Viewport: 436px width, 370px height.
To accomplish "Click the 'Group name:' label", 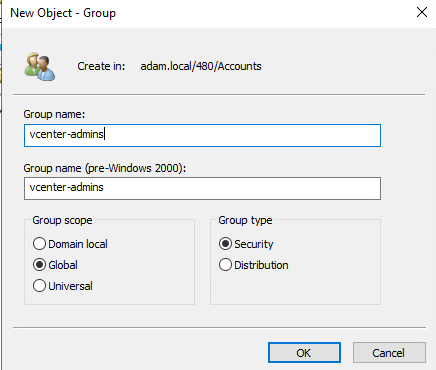I will [54, 114].
